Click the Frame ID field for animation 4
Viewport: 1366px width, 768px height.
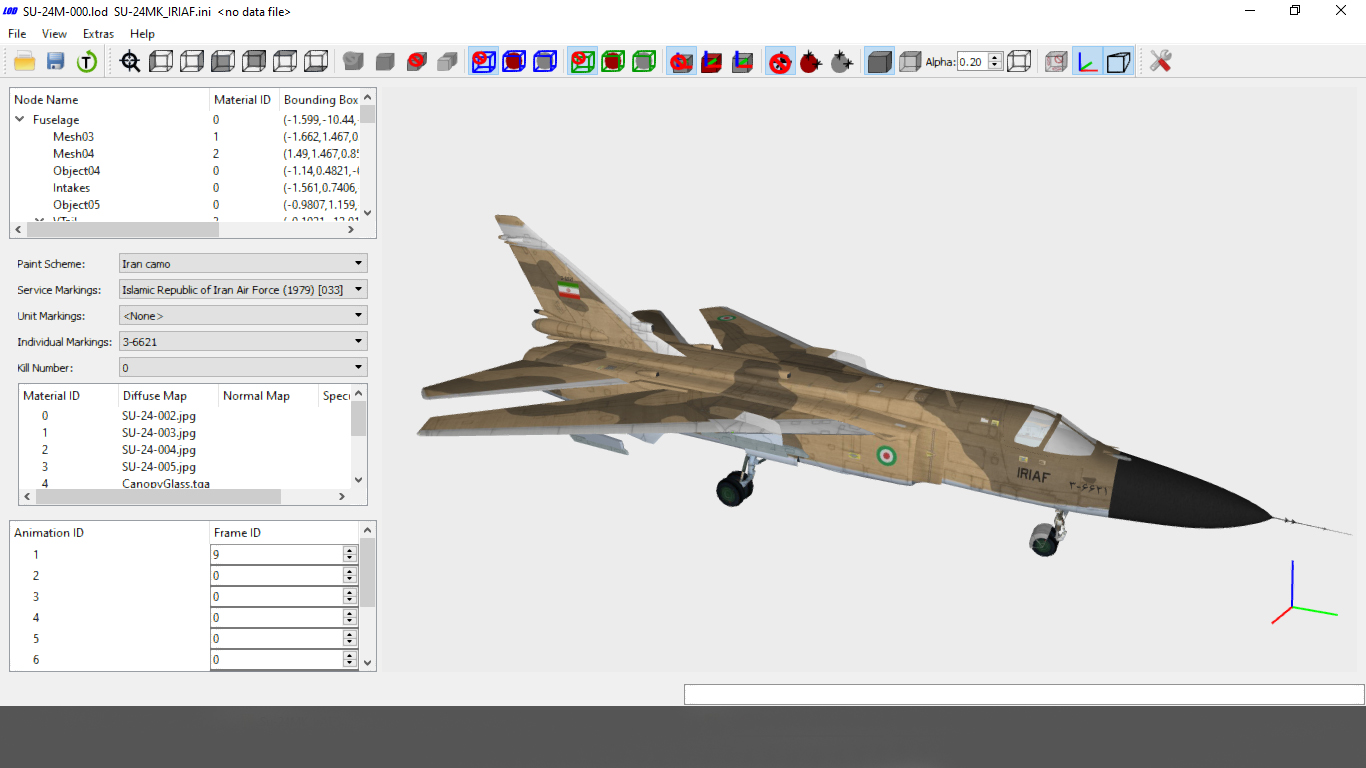point(277,617)
